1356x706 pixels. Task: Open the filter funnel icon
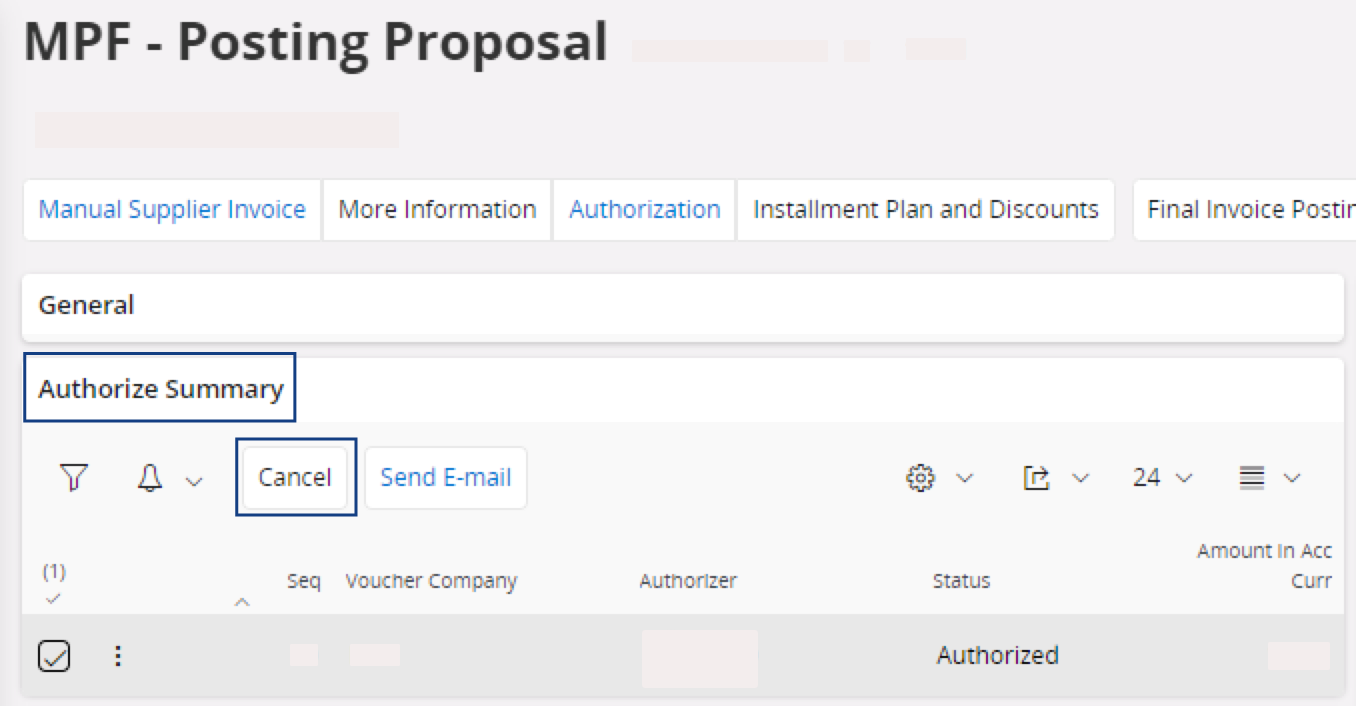tap(74, 478)
